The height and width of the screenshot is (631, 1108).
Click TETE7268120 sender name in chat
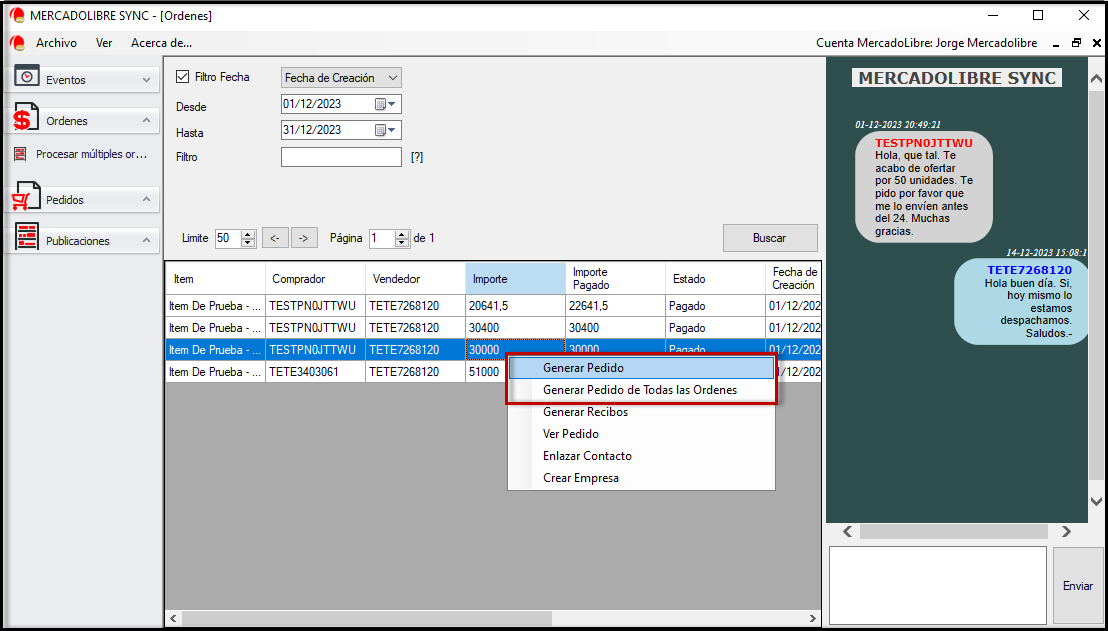pyautogui.click(x=1030, y=271)
